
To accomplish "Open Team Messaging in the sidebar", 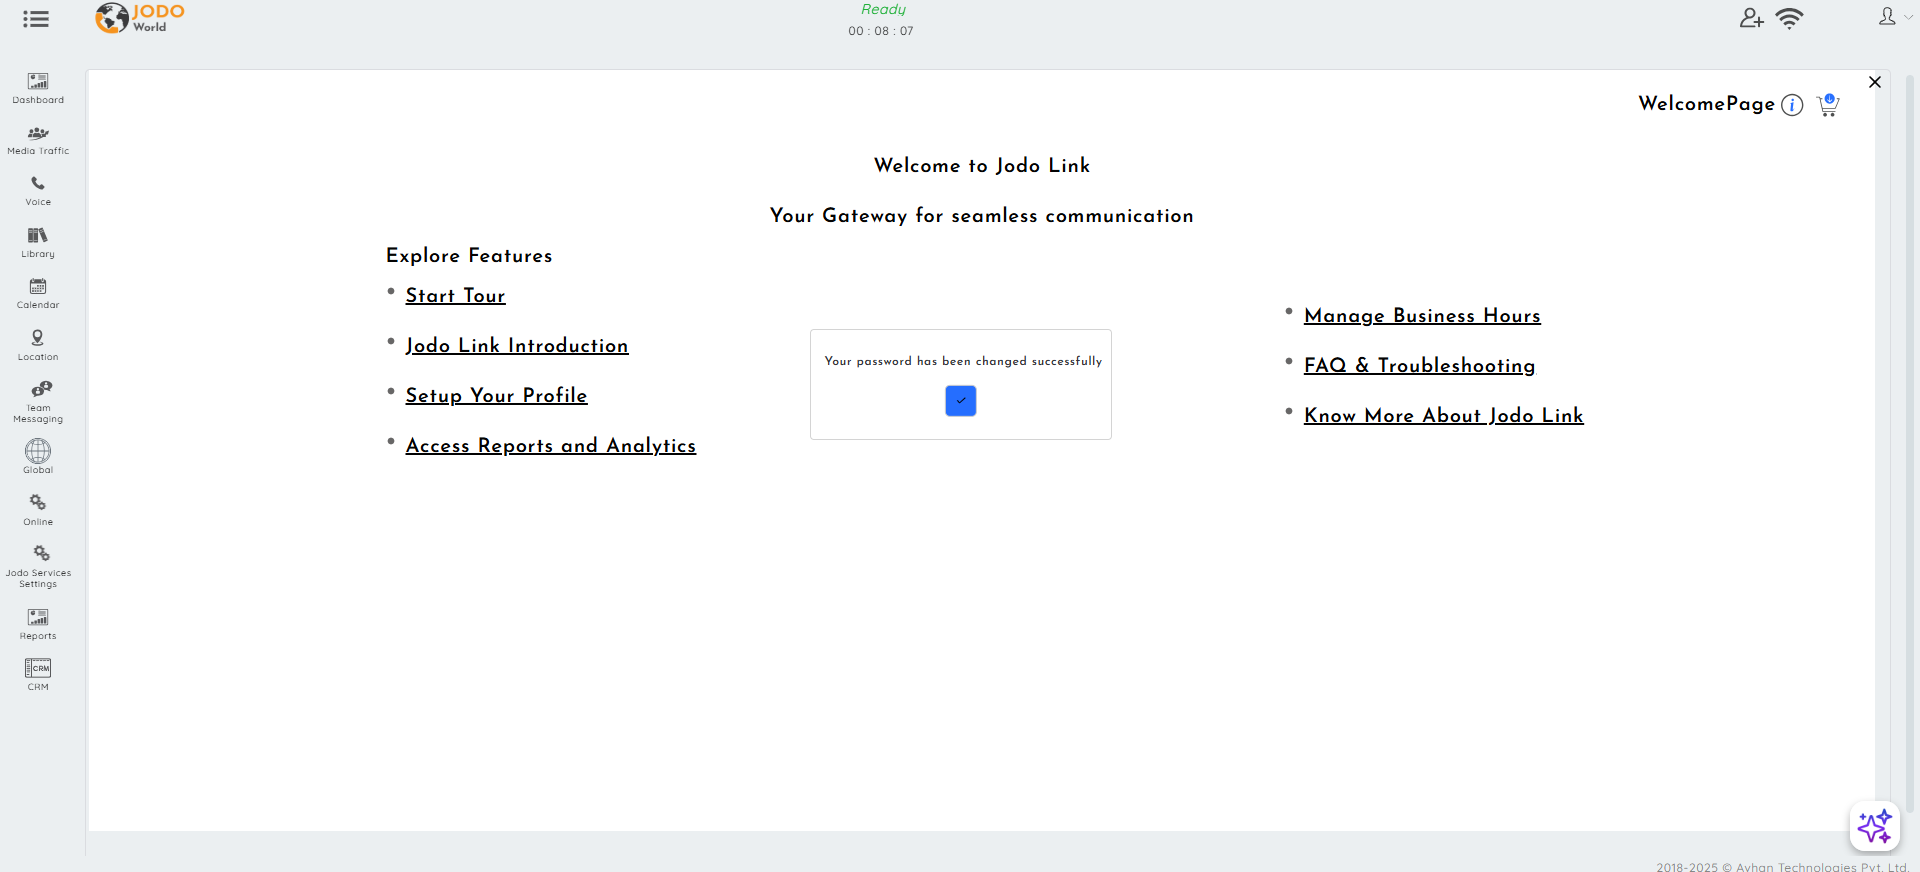I will (x=38, y=402).
